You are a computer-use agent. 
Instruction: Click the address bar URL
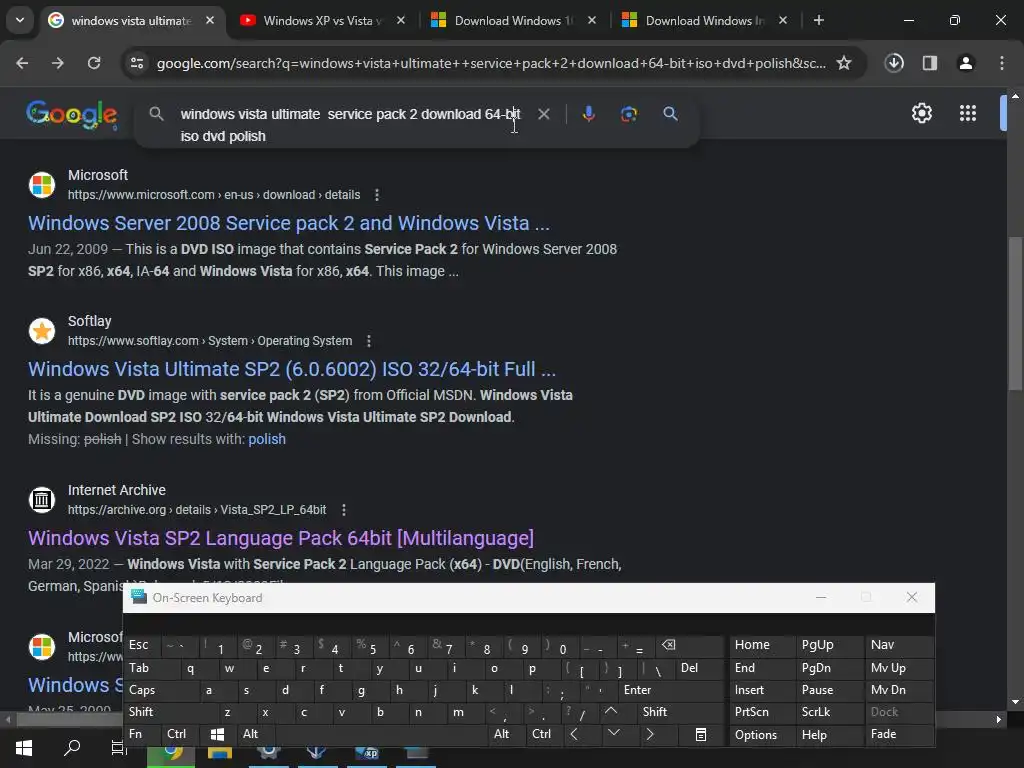(491, 63)
